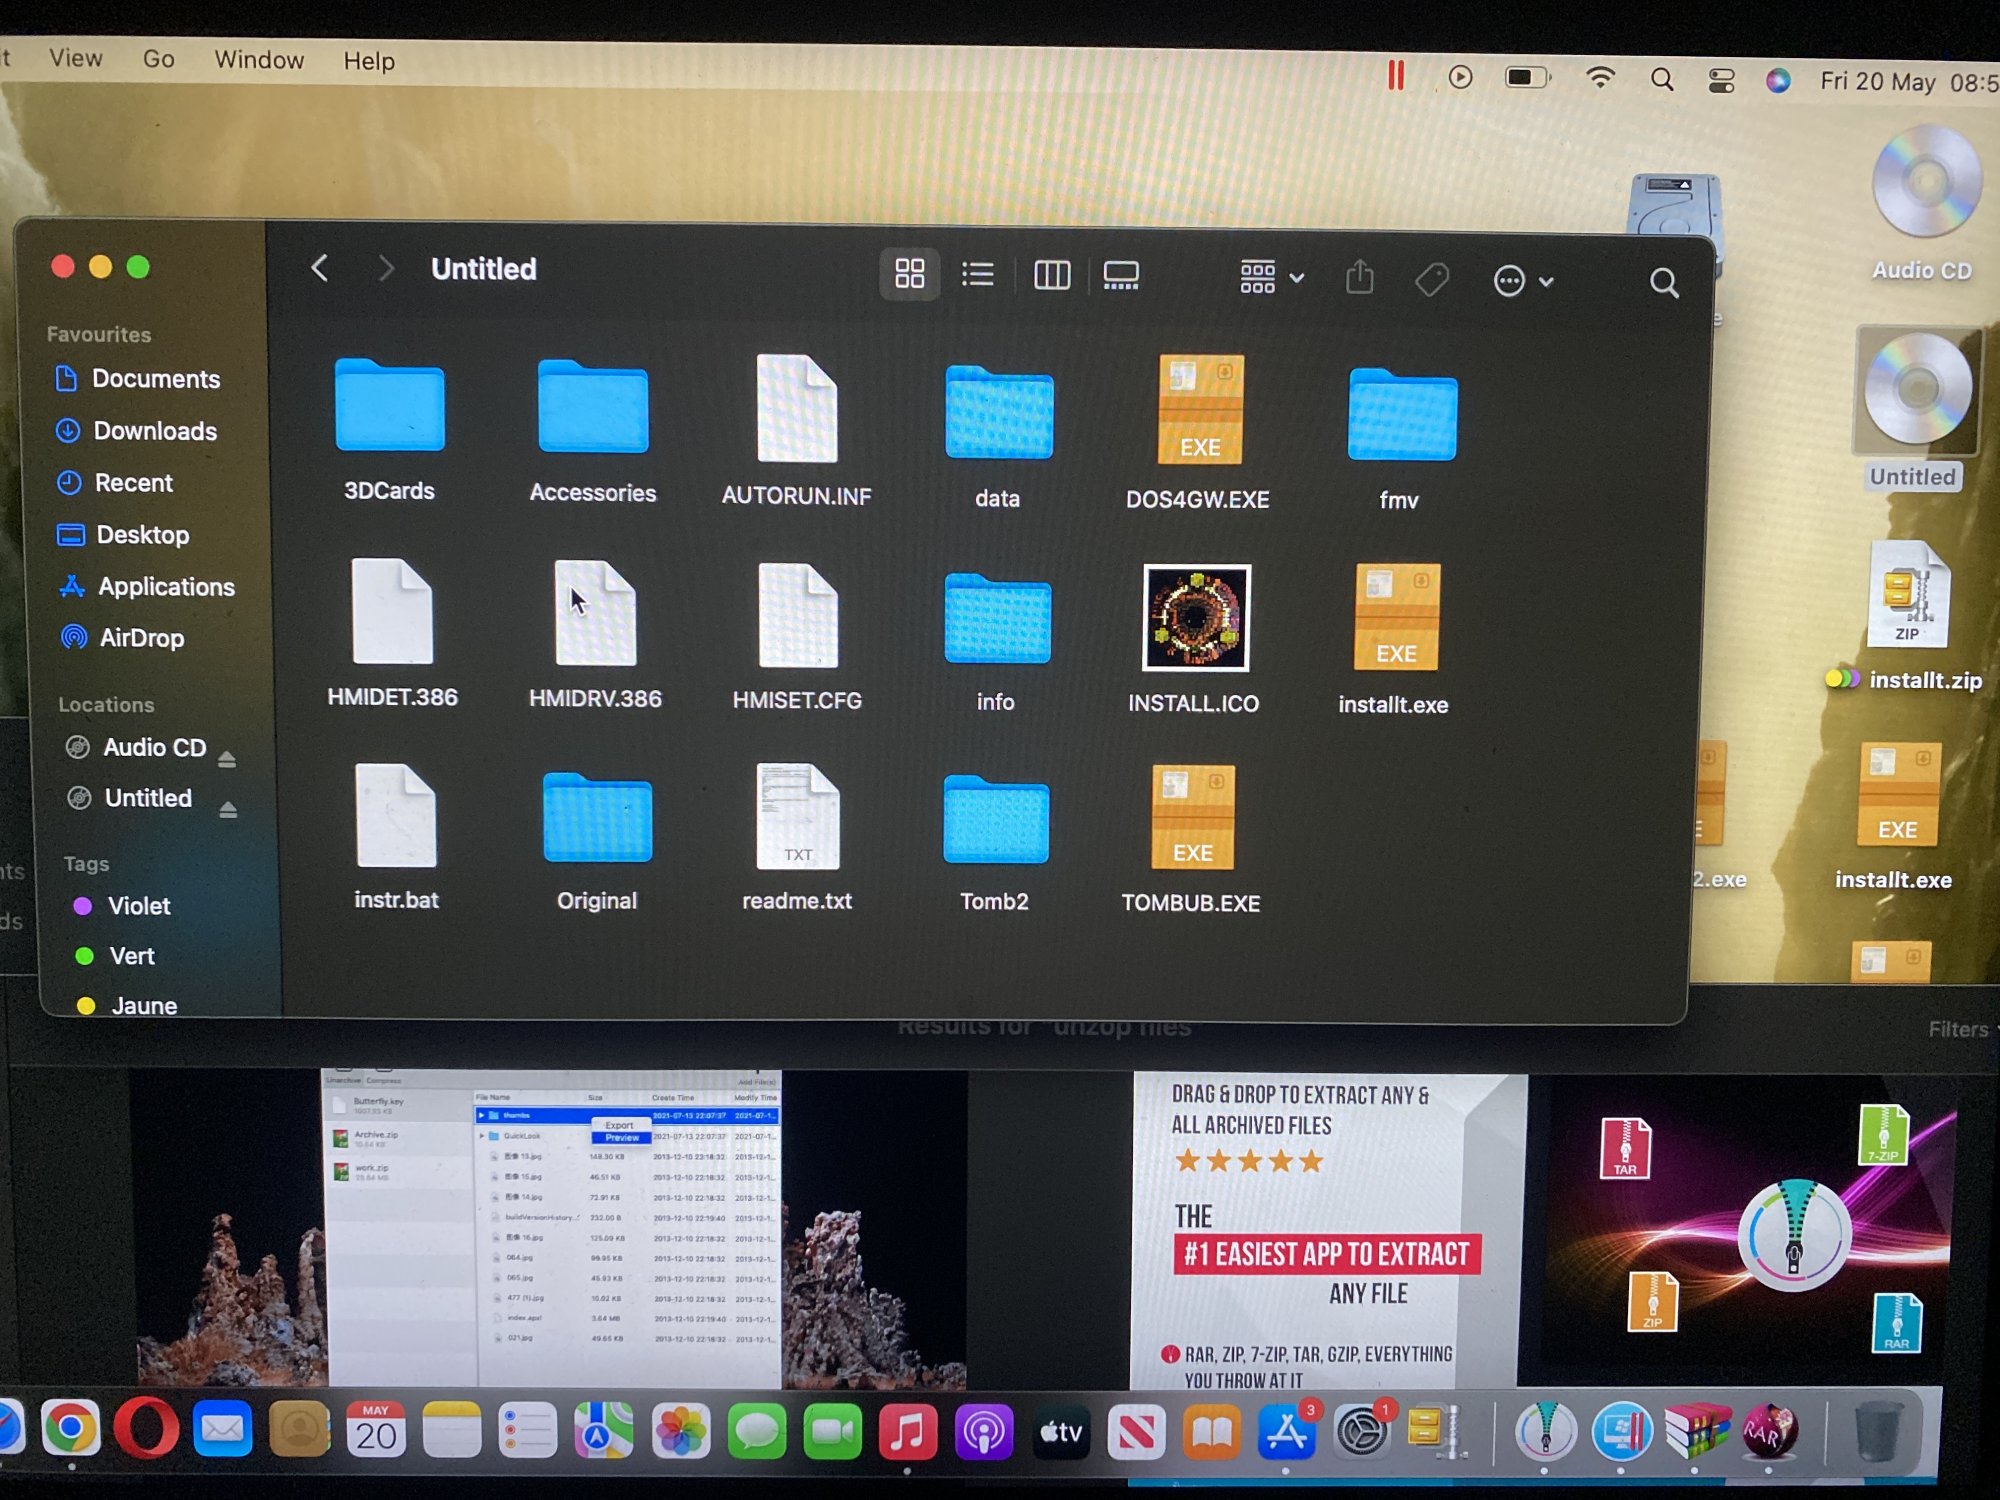Click the Edit Tags toolbar icon
This screenshot has width=2000, height=1500.
tap(1432, 280)
